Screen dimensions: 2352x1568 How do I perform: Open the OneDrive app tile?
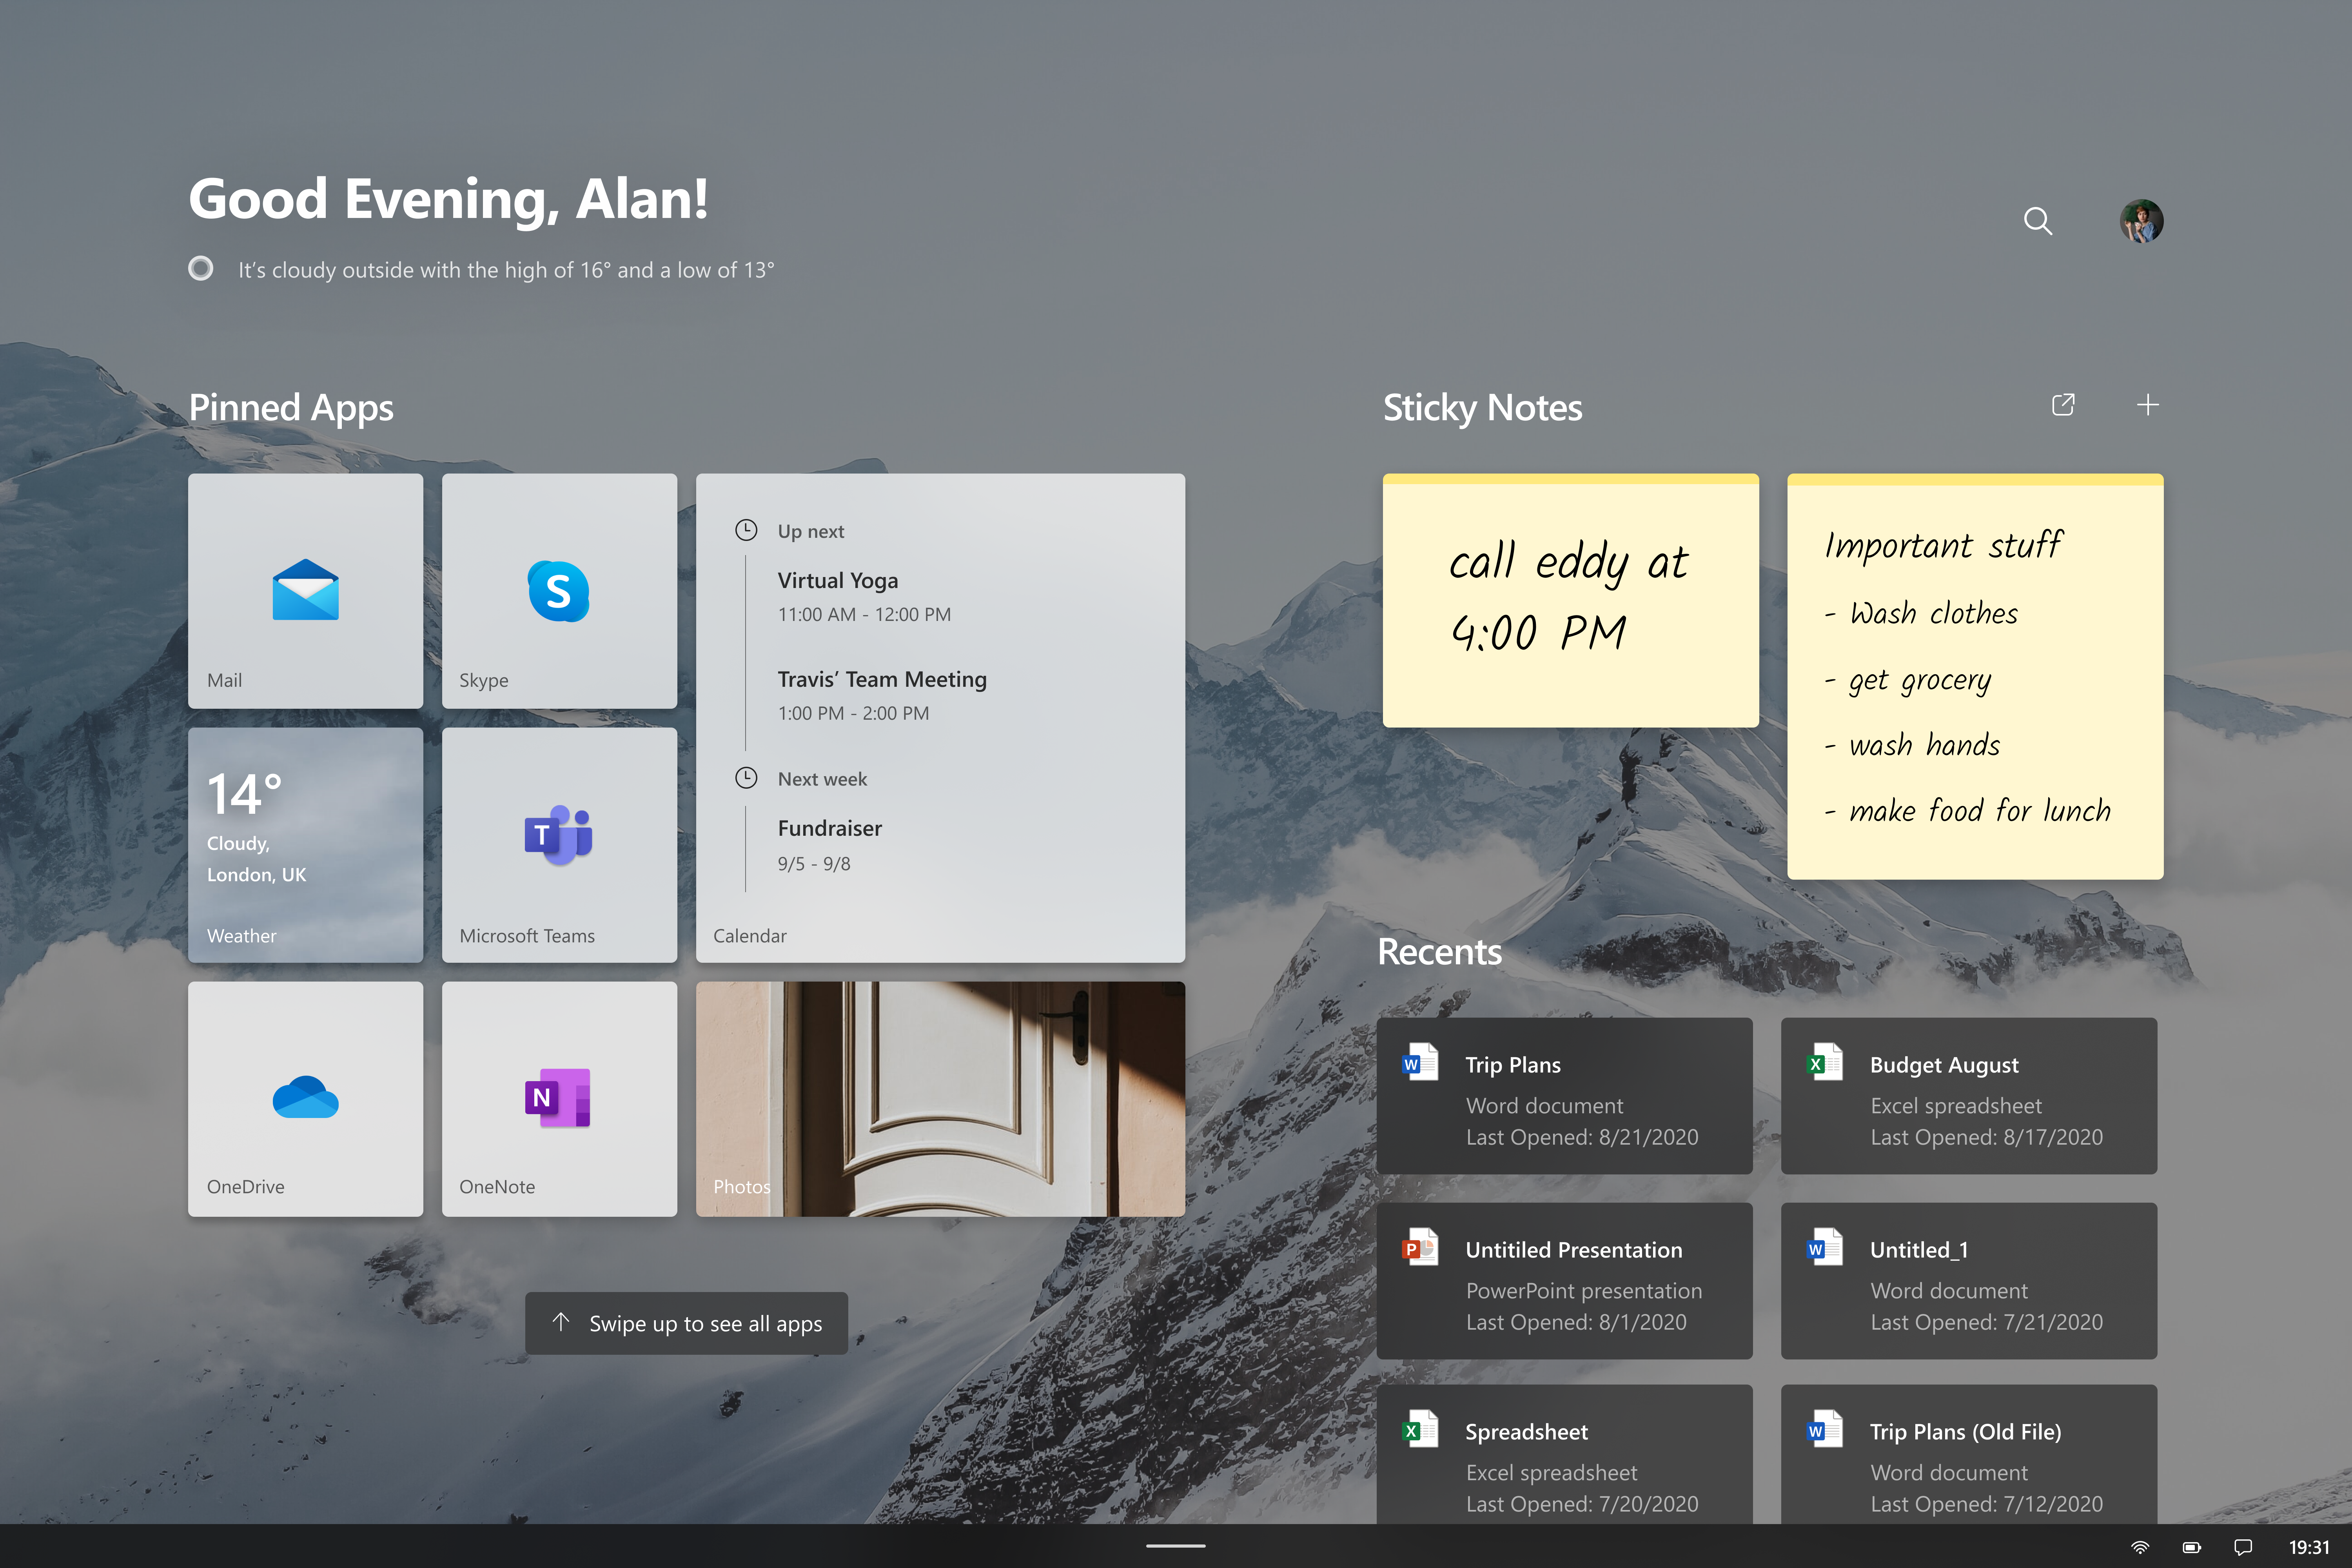pos(305,1099)
